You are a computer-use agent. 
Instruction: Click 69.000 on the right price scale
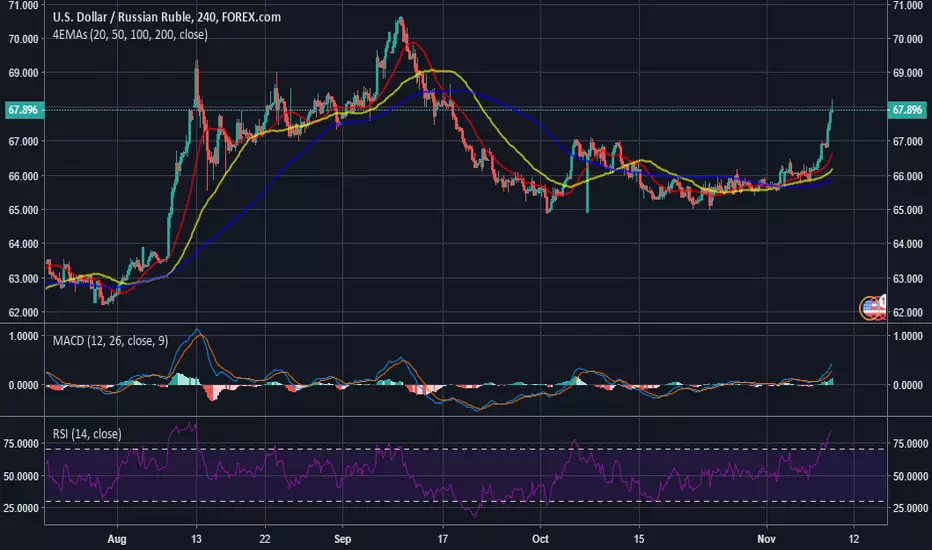click(x=908, y=73)
